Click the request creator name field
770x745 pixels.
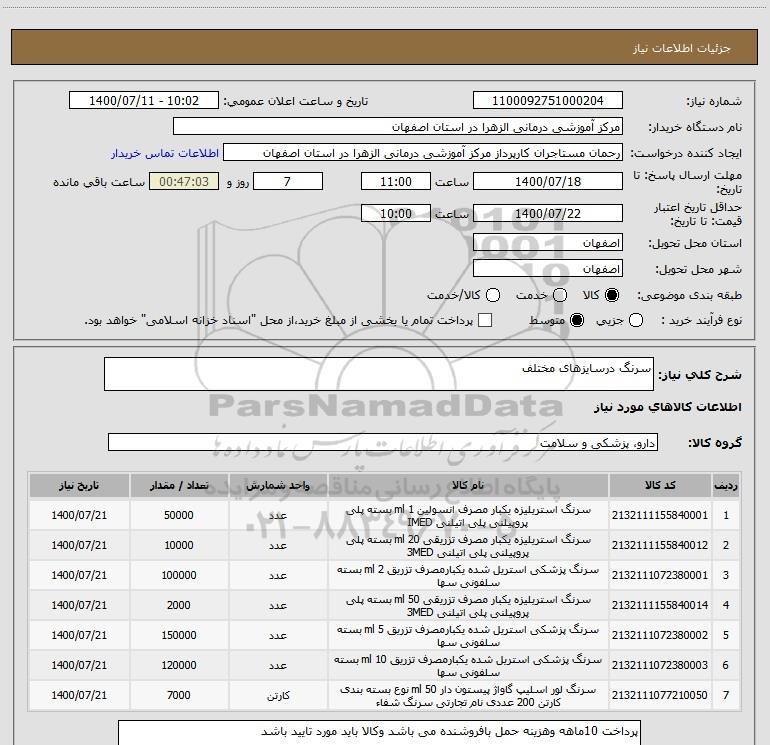click(x=423, y=153)
